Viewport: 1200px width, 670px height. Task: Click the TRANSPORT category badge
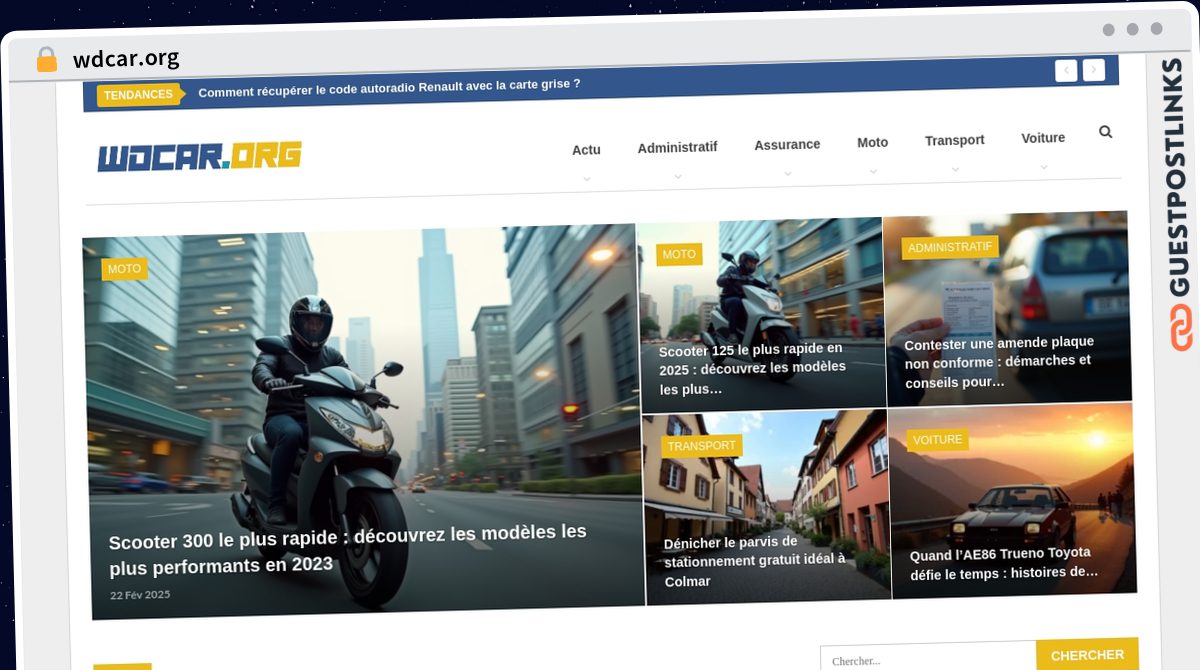pyautogui.click(x=701, y=446)
